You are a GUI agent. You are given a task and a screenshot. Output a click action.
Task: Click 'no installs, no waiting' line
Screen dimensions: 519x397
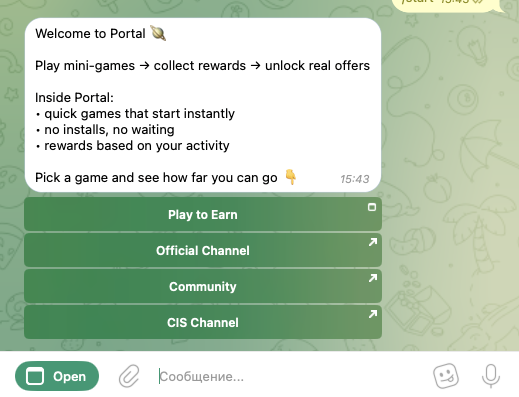105,130
